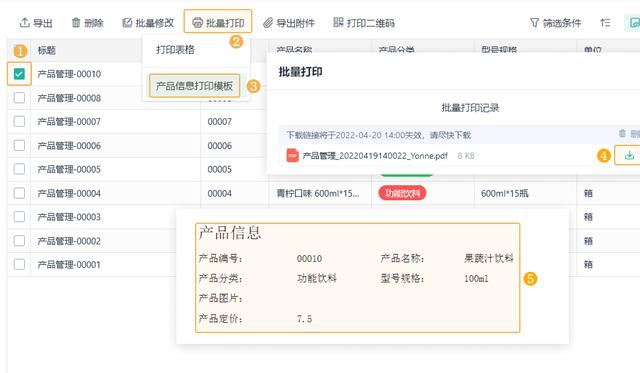This screenshot has width=640, height=373.
Task: Click the red 功能饮料 category tag
Action: [x=402, y=193]
